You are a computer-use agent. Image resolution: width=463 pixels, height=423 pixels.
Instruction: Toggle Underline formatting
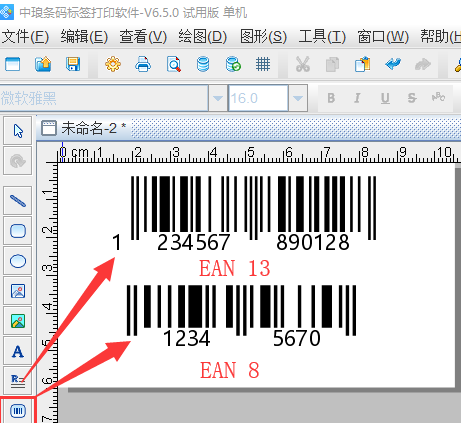pos(385,98)
